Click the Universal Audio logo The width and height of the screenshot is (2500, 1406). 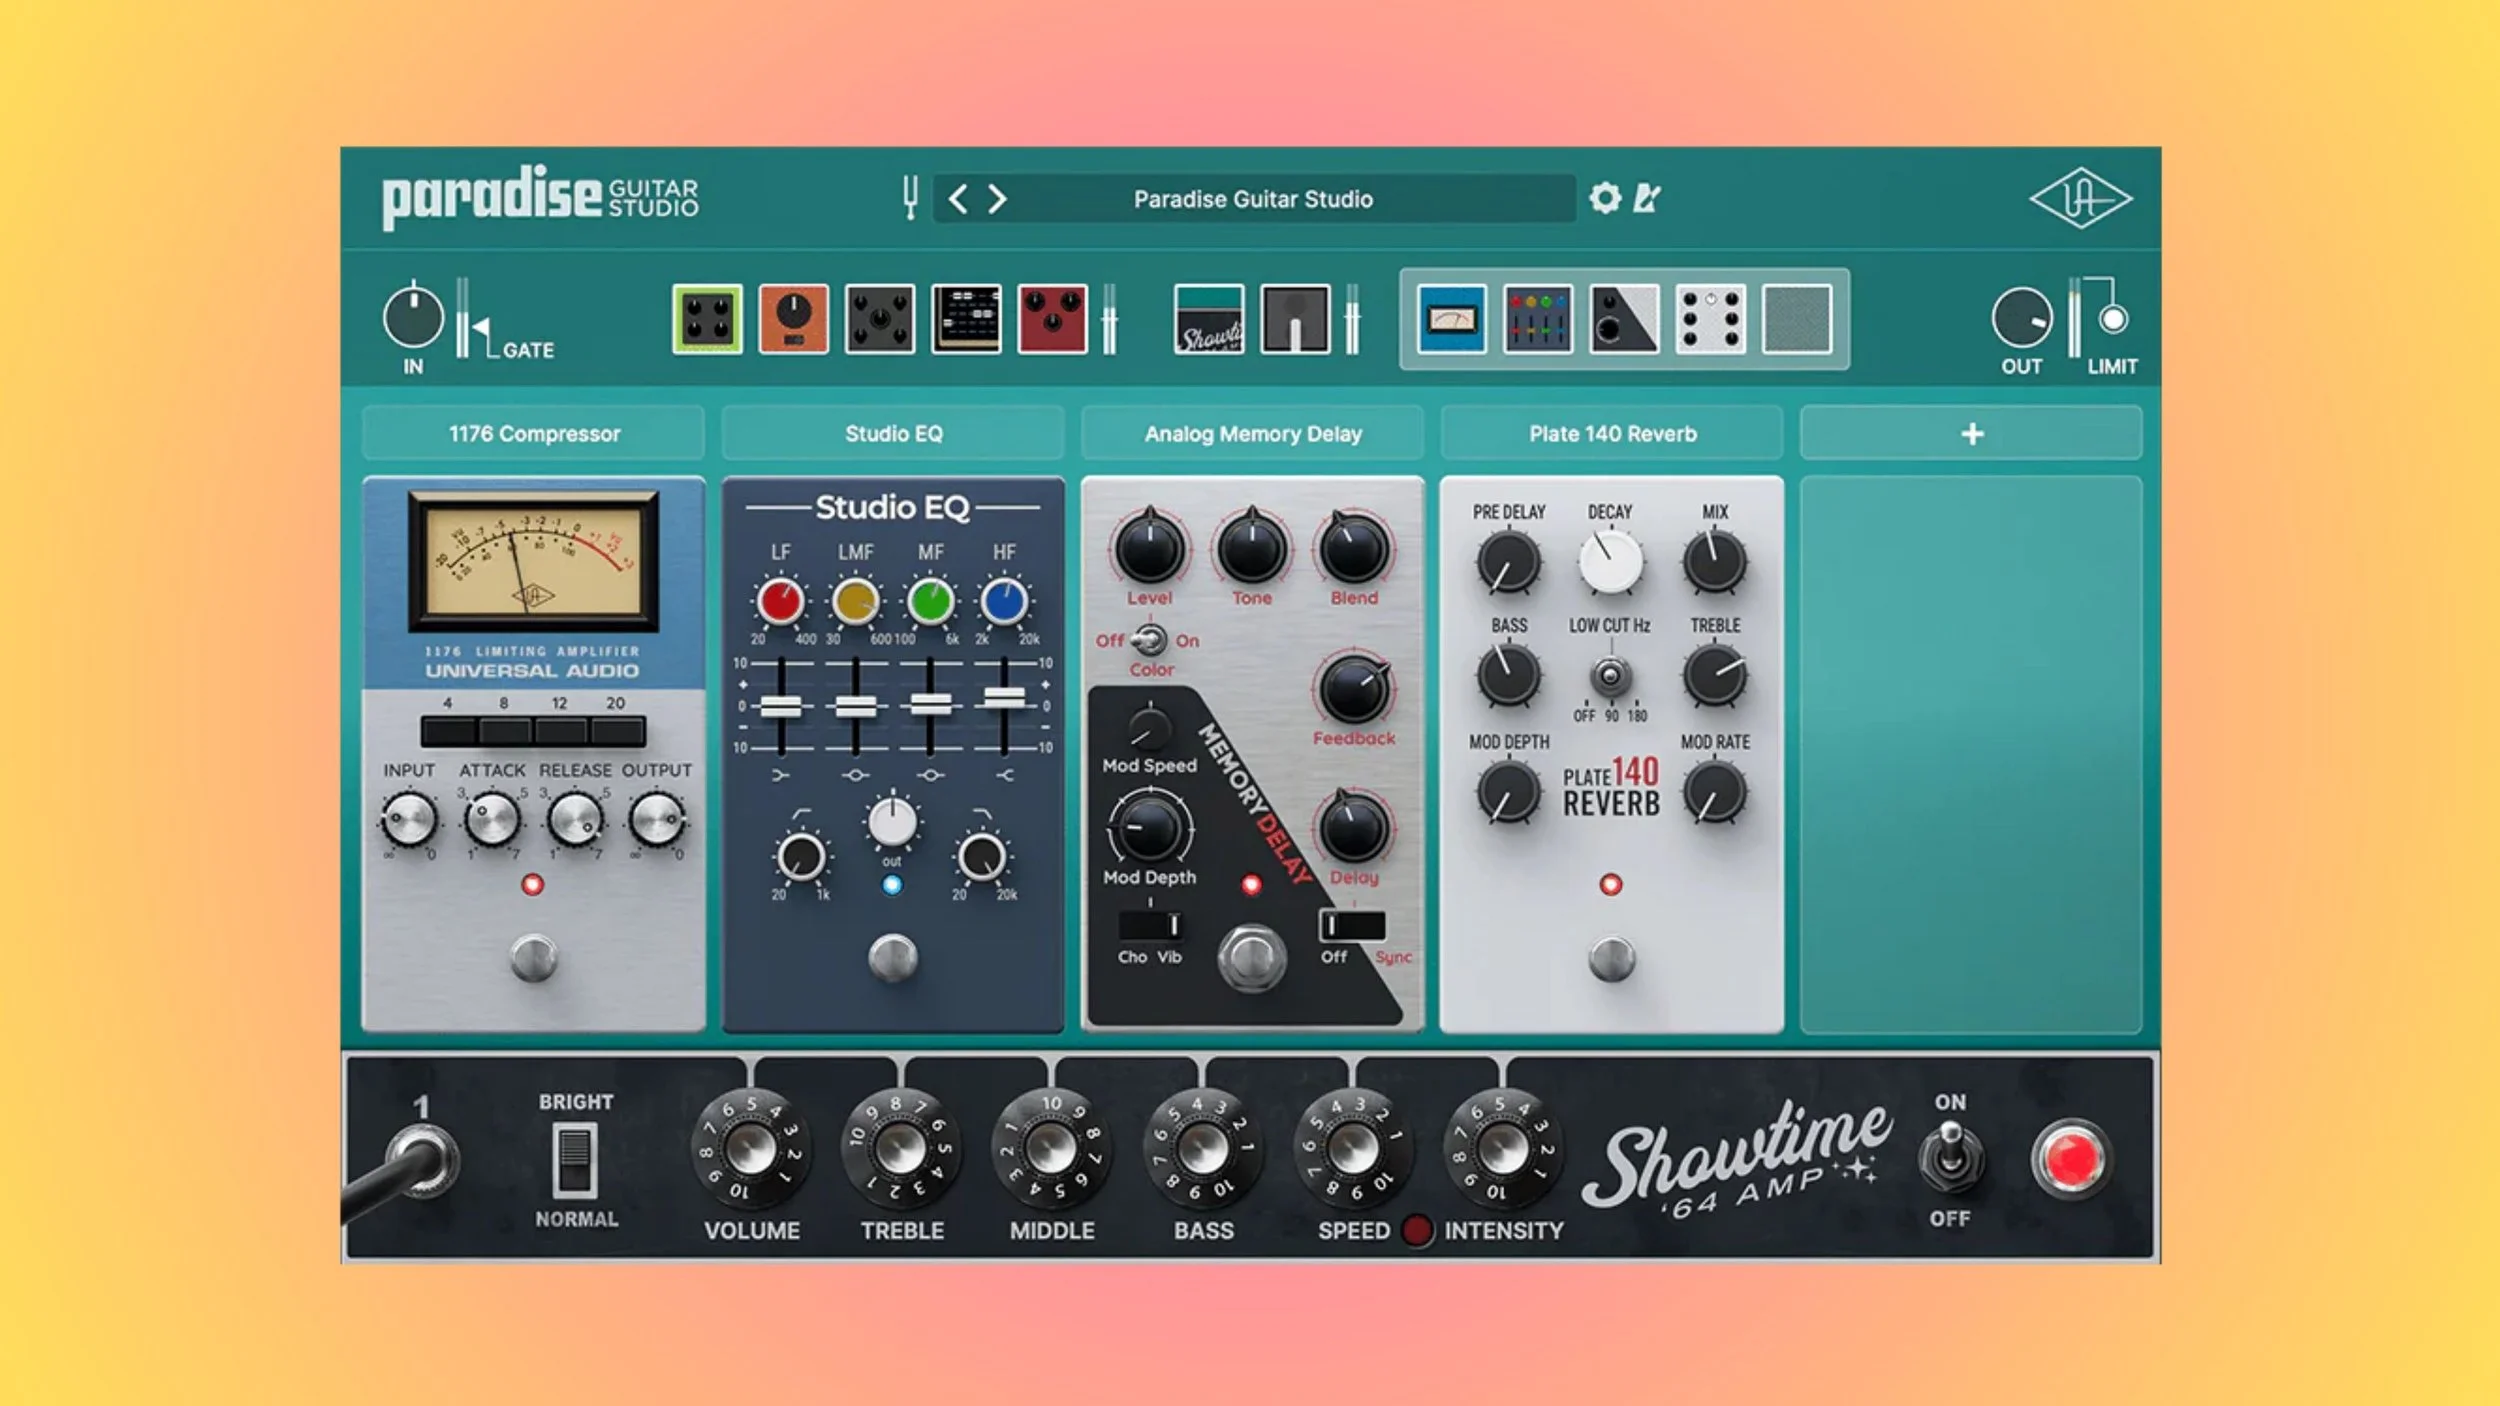(x=2080, y=198)
